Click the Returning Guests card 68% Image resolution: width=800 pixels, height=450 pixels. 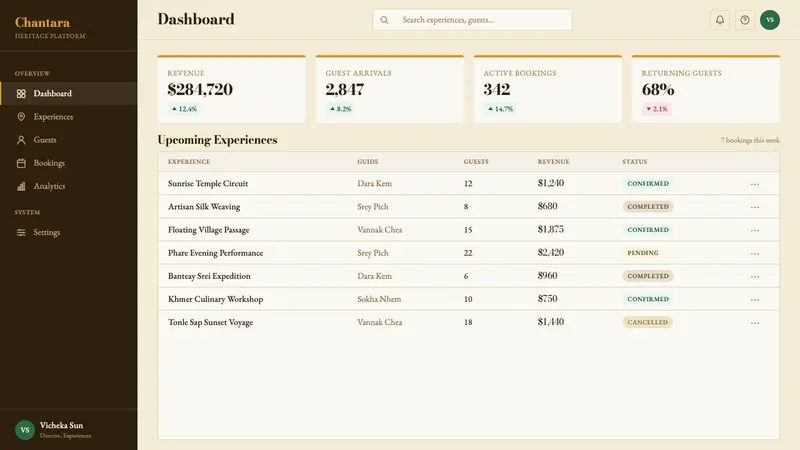point(706,89)
